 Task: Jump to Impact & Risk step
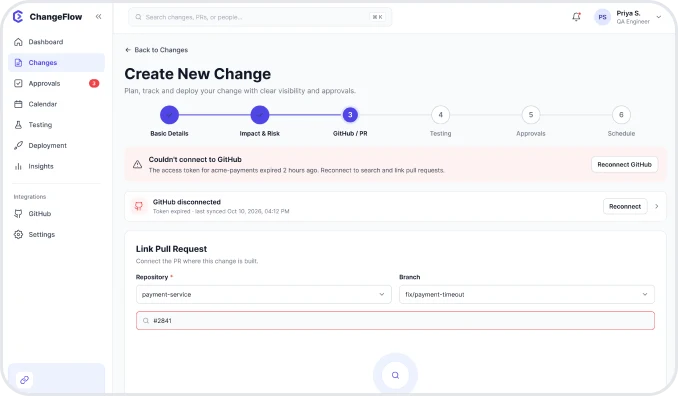tap(260, 115)
